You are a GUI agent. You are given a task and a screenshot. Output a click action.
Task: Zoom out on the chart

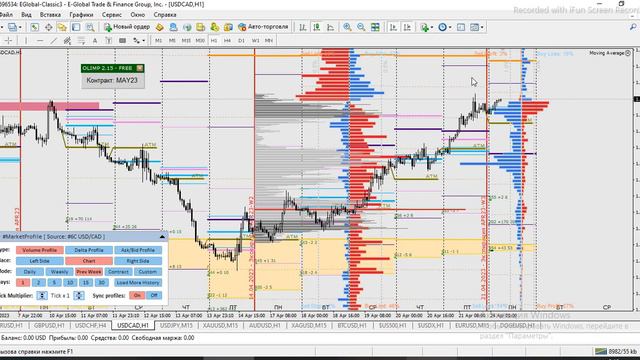point(361,27)
